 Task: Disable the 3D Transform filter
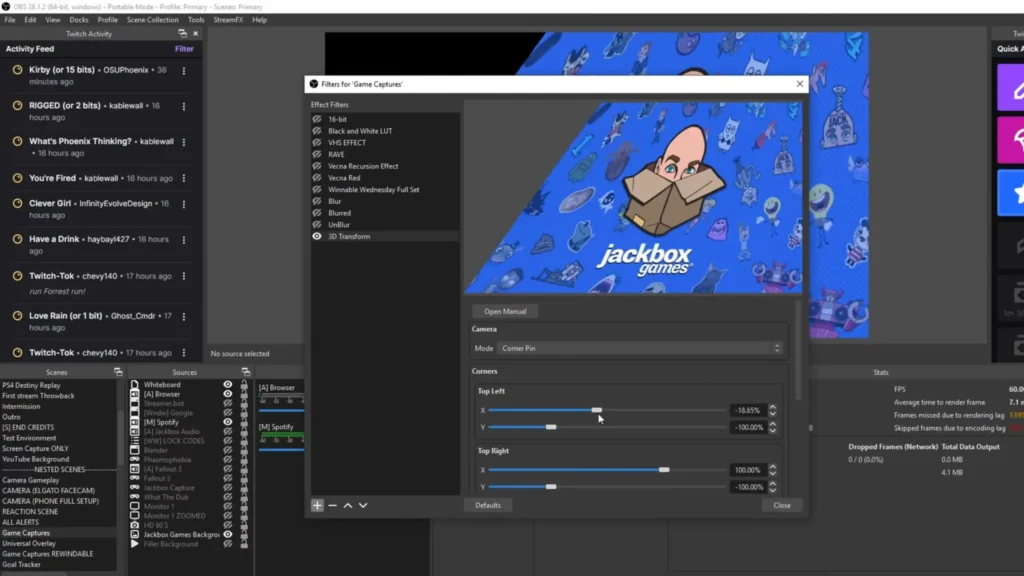[317, 236]
